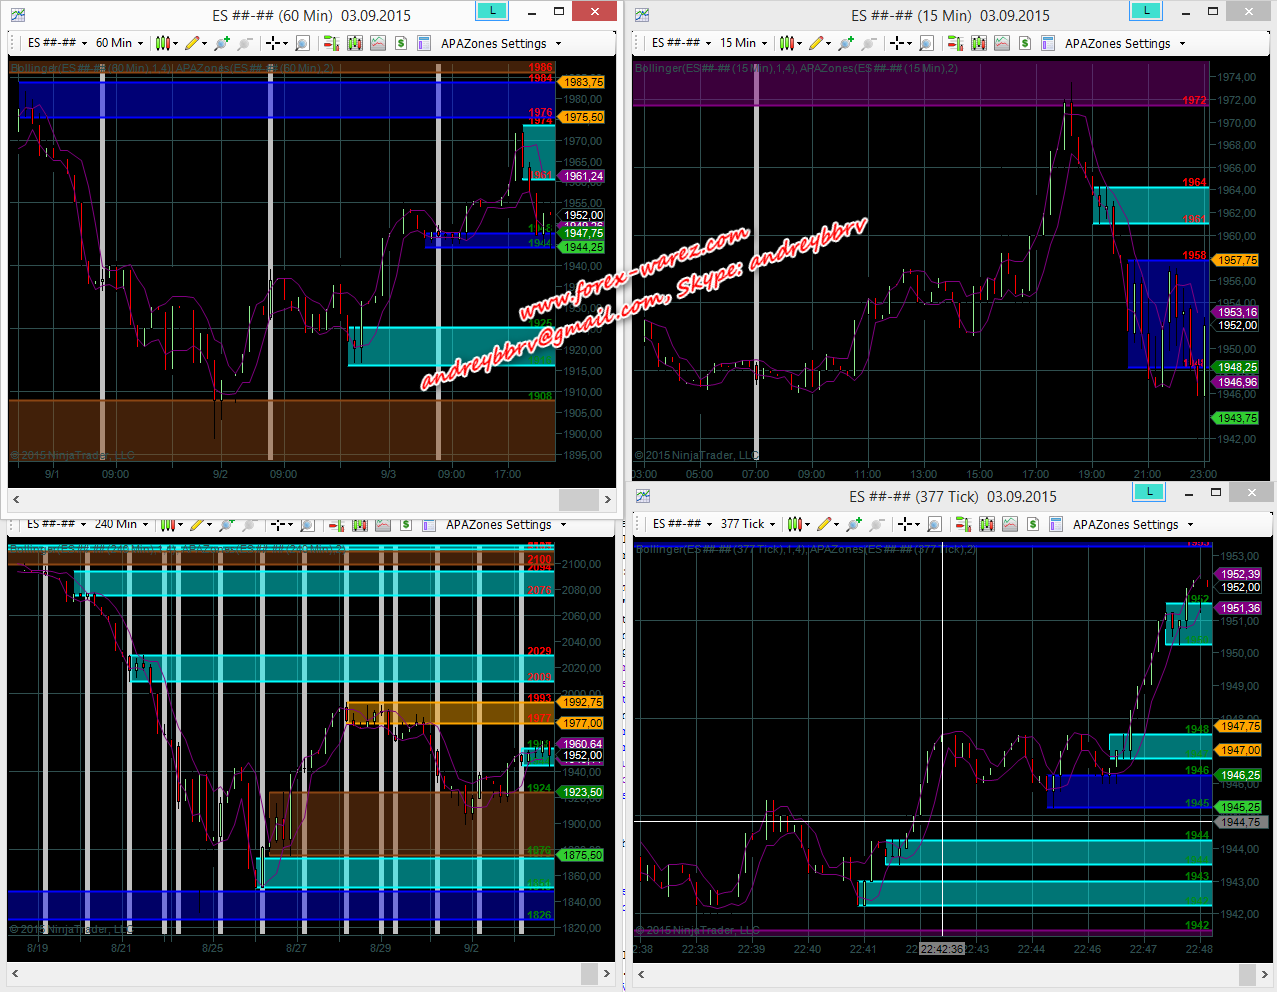Select crosshair cursor tool in 377 Tick chart
The height and width of the screenshot is (992, 1277).
(905, 524)
